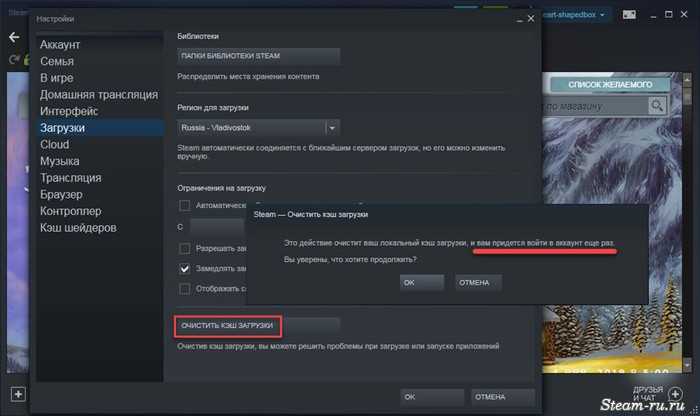Open the Cloud settings section

coord(99,145)
